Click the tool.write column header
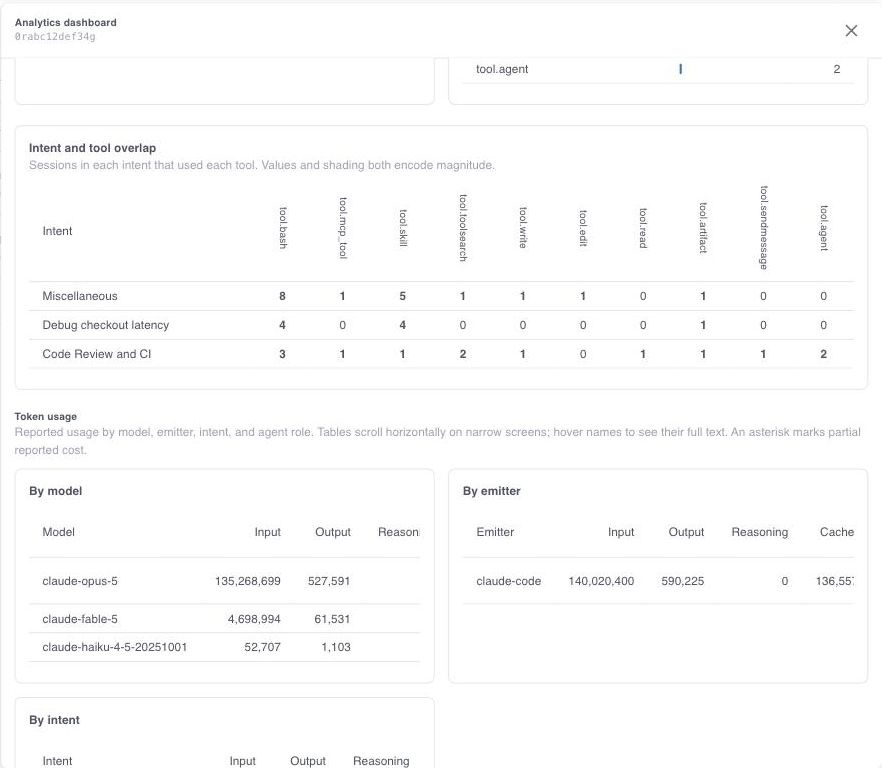 (x=523, y=228)
